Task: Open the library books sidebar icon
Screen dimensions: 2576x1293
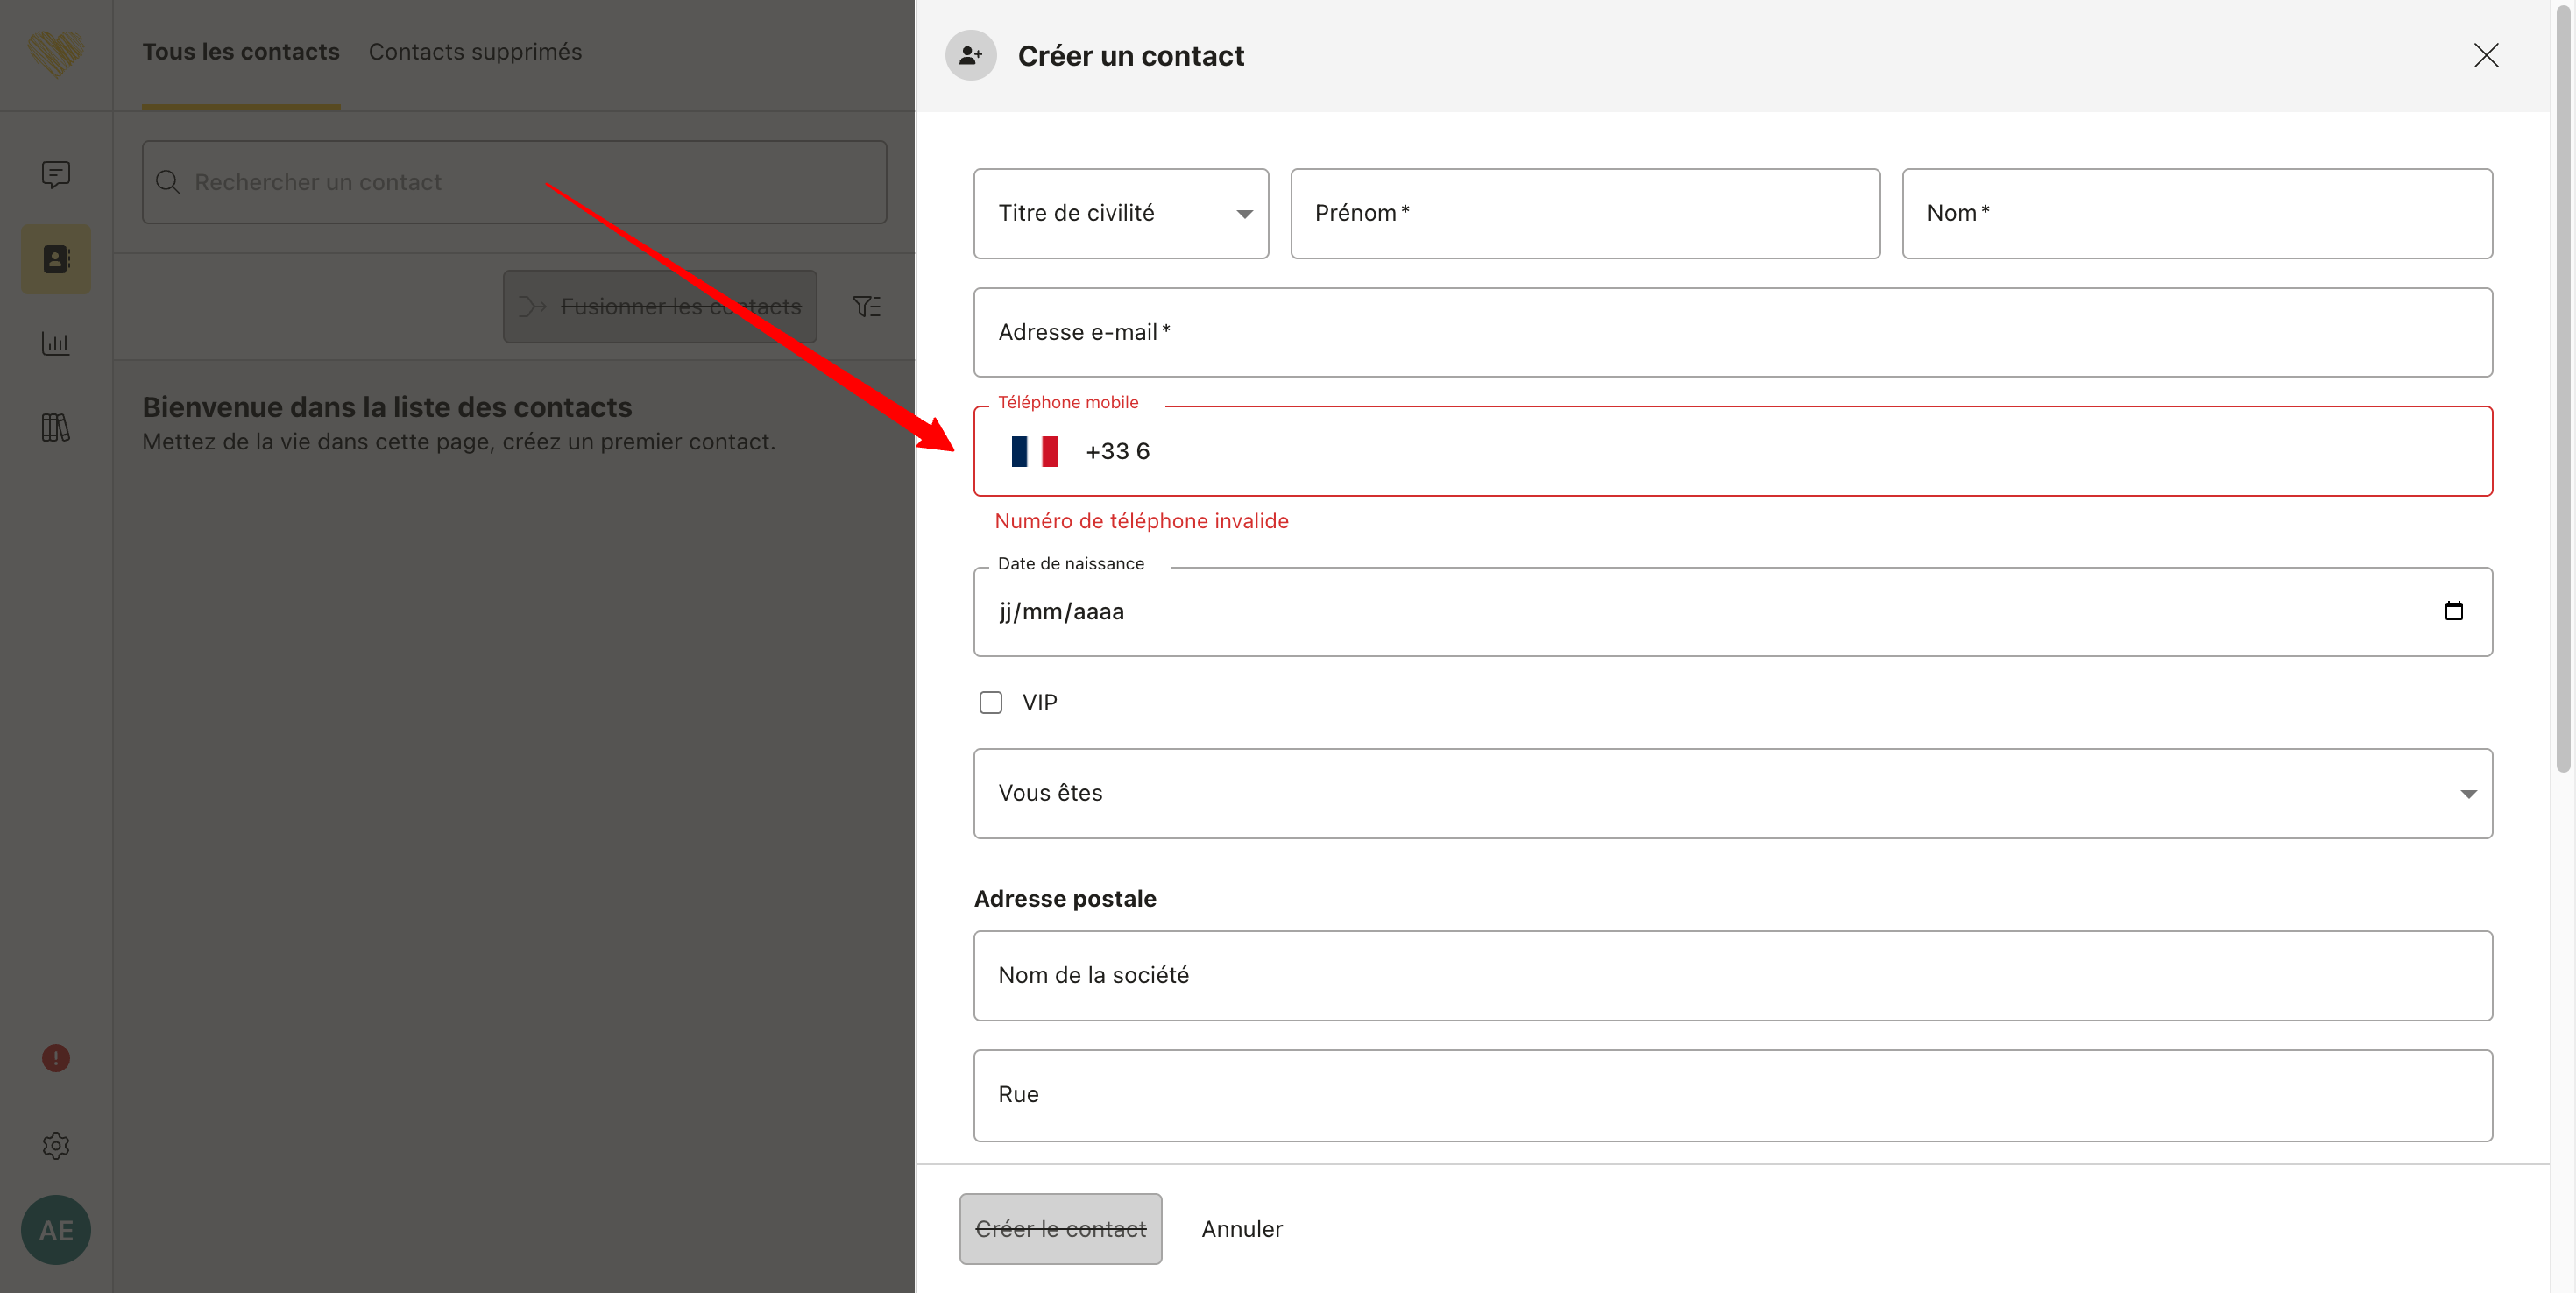Action: 56,428
